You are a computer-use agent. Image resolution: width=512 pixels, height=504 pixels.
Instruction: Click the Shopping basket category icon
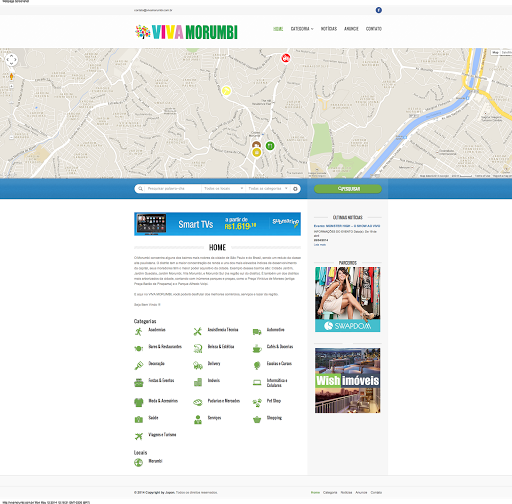257,420
